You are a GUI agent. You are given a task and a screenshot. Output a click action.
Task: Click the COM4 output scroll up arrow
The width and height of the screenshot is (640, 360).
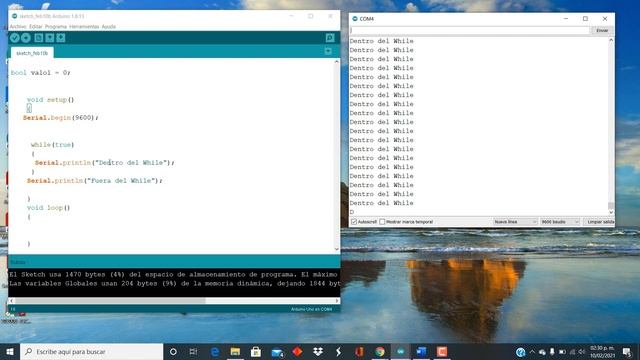point(611,40)
